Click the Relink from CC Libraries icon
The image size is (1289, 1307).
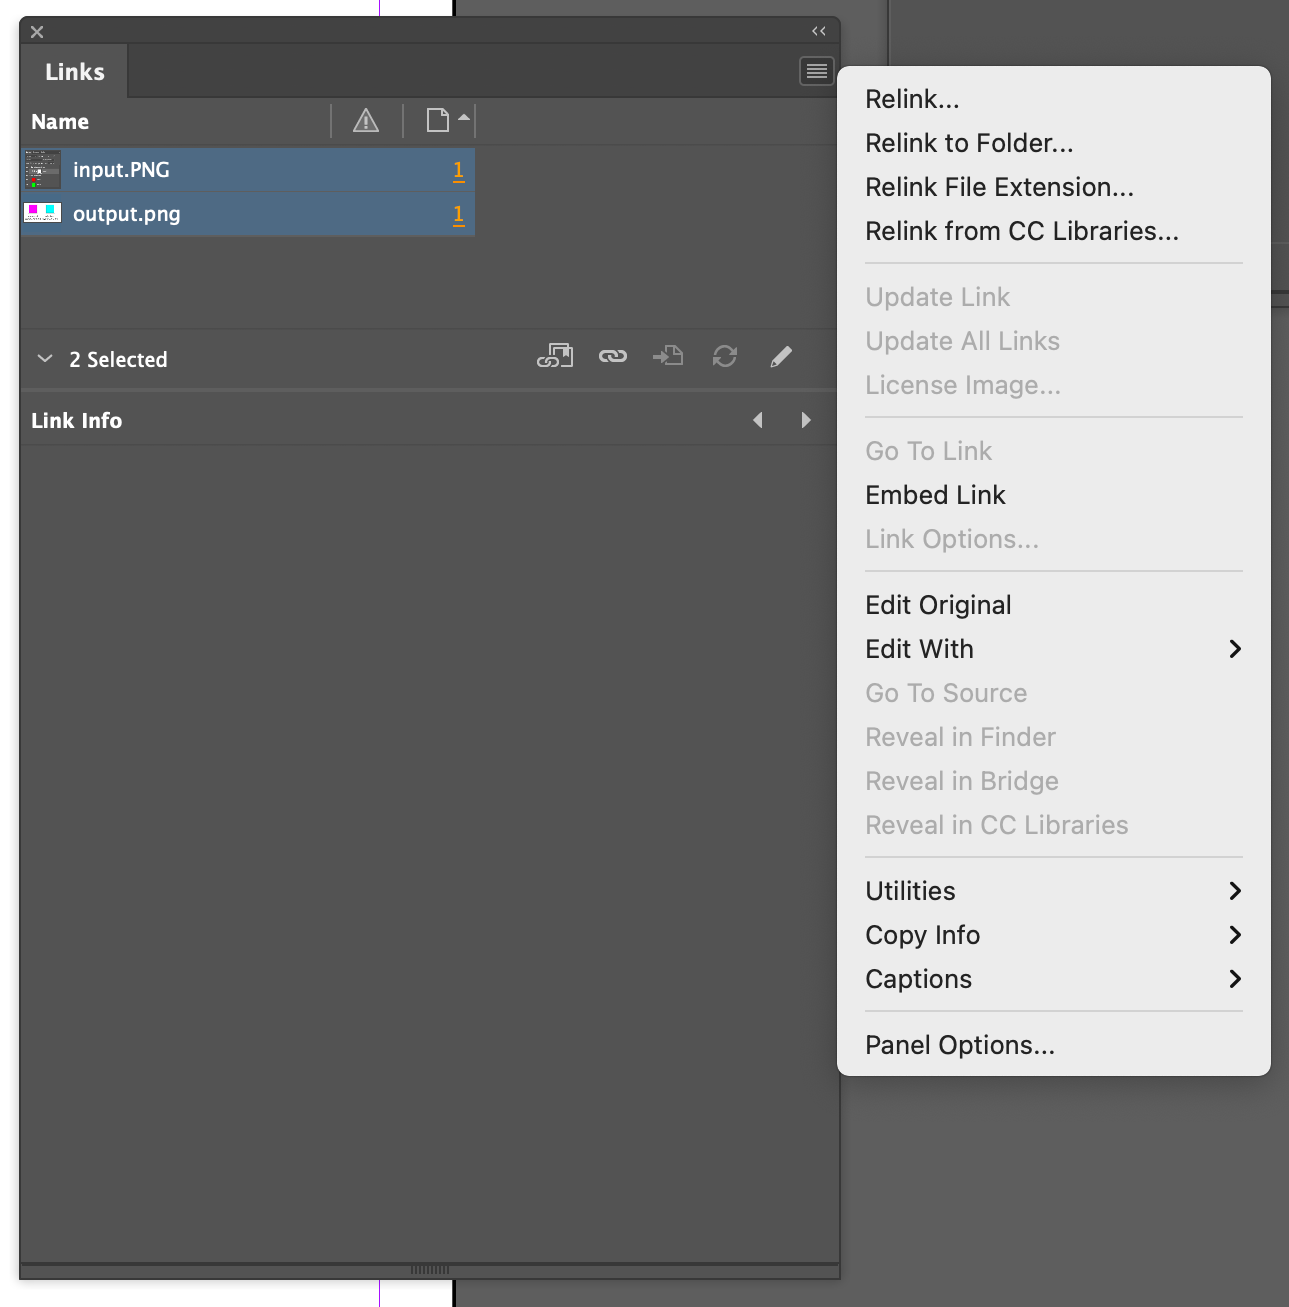(555, 356)
